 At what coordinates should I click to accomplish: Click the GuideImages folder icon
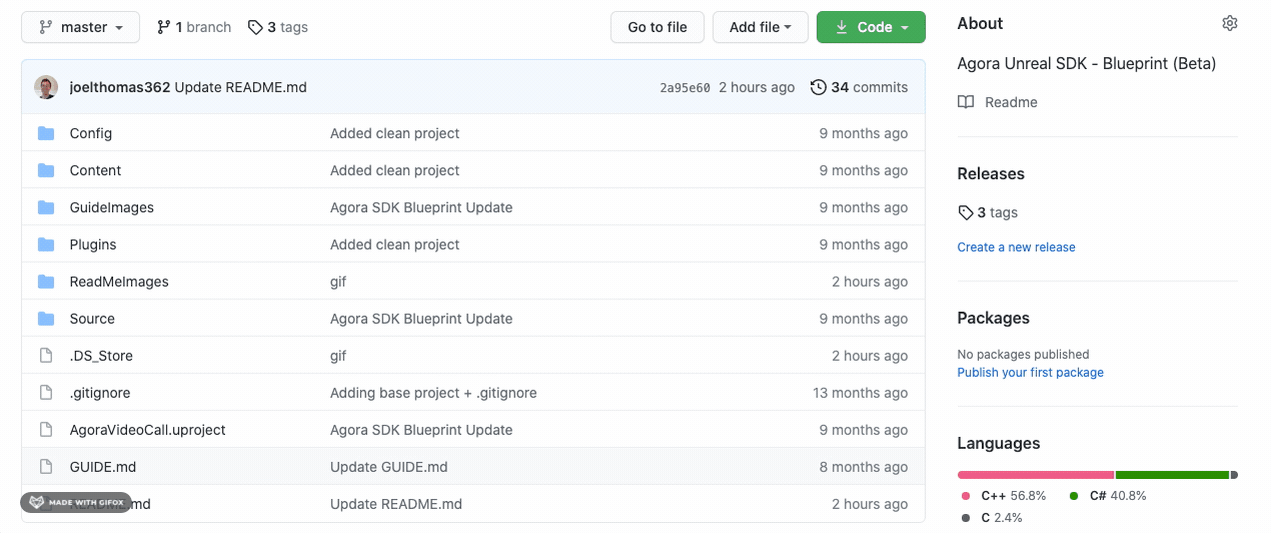coord(46,207)
